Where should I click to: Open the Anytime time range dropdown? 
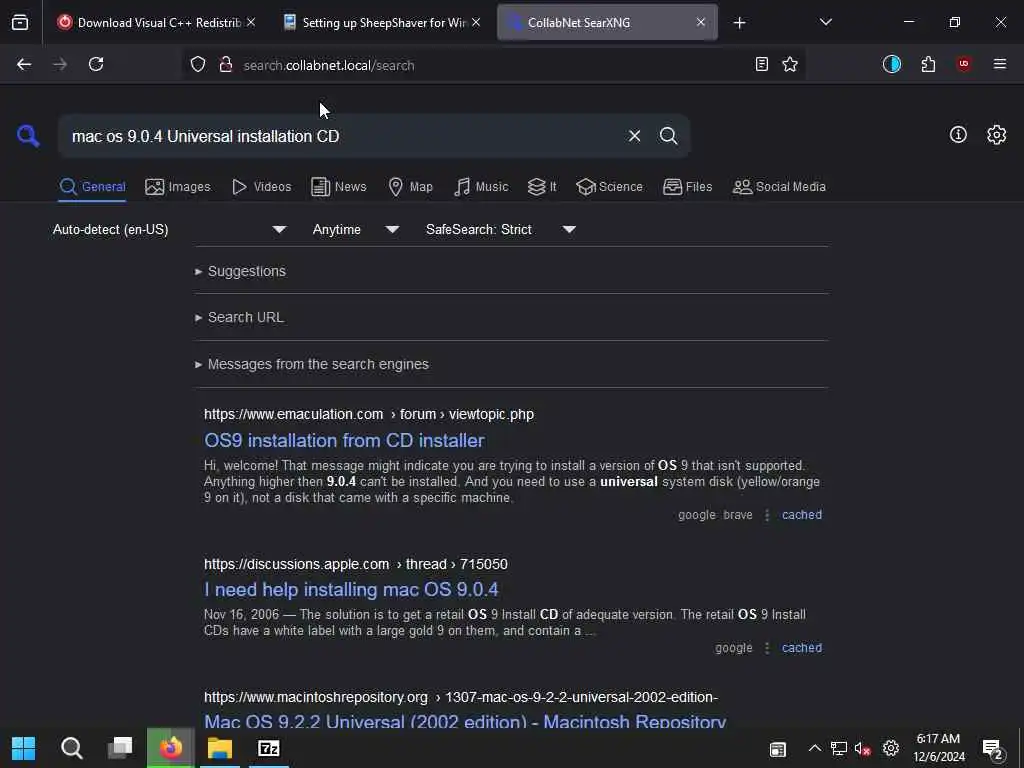355,229
